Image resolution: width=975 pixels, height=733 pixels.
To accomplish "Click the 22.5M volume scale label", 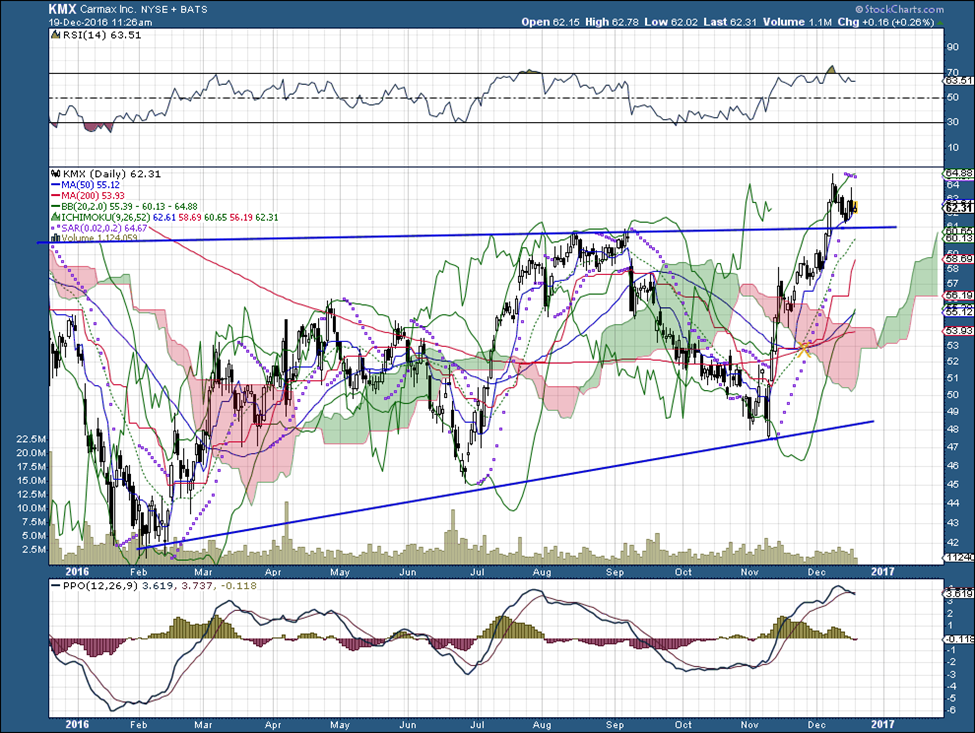I will point(32,439).
